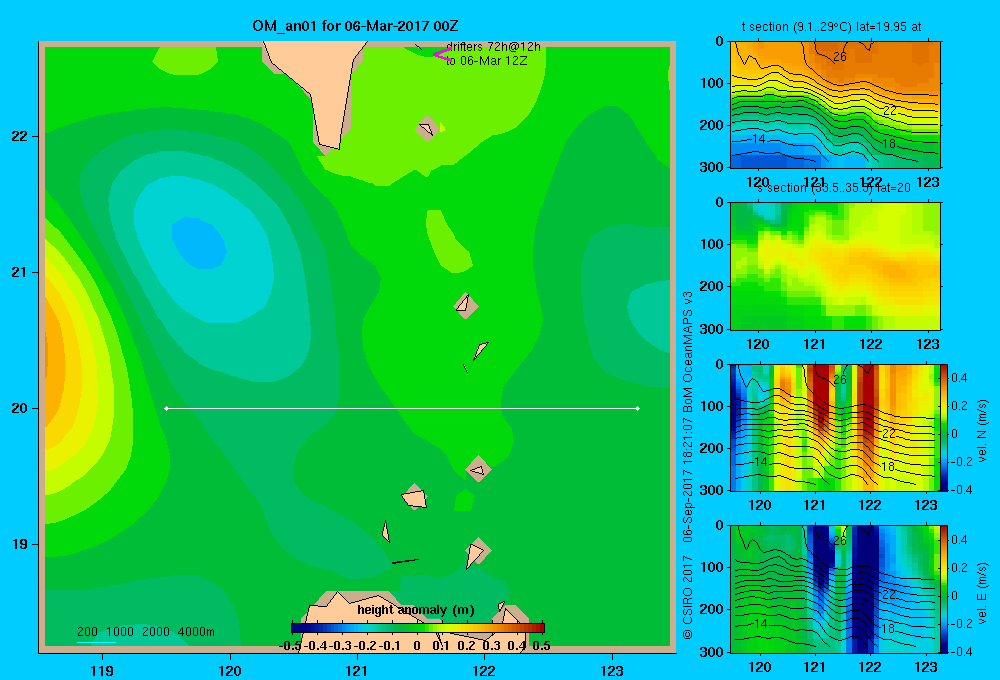This screenshot has width=1000, height=680.
Task: Click the title "OM_an01 for 06-Mar-2017 00Z"
Action: [355, 26]
